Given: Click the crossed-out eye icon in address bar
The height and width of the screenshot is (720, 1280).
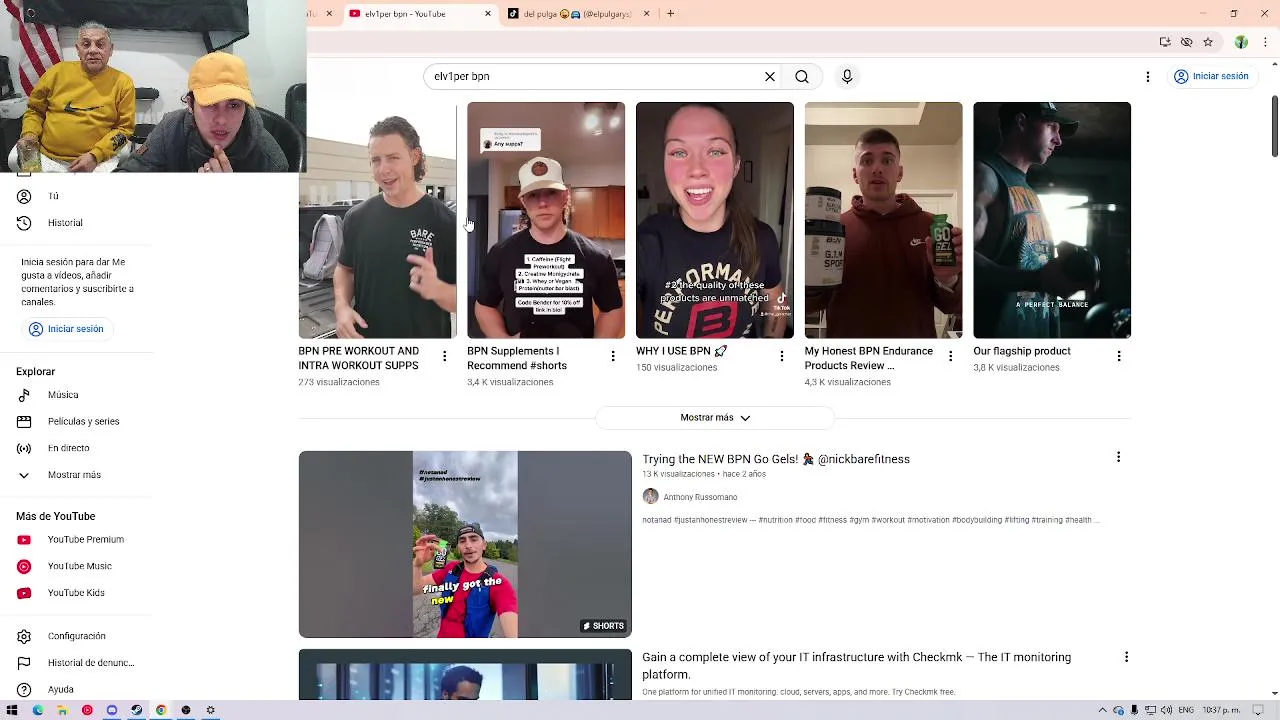Looking at the screenshot, I should tap(1187, 42).
